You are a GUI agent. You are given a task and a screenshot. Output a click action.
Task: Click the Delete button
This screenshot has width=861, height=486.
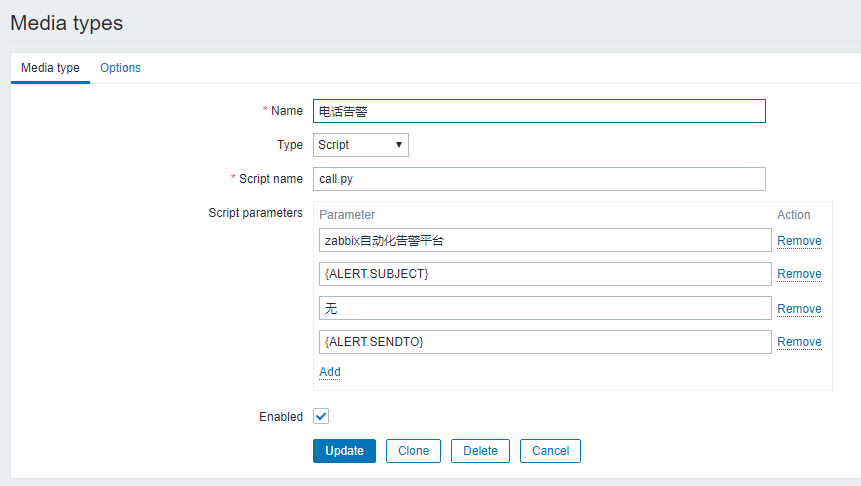(x=480, y=451)
